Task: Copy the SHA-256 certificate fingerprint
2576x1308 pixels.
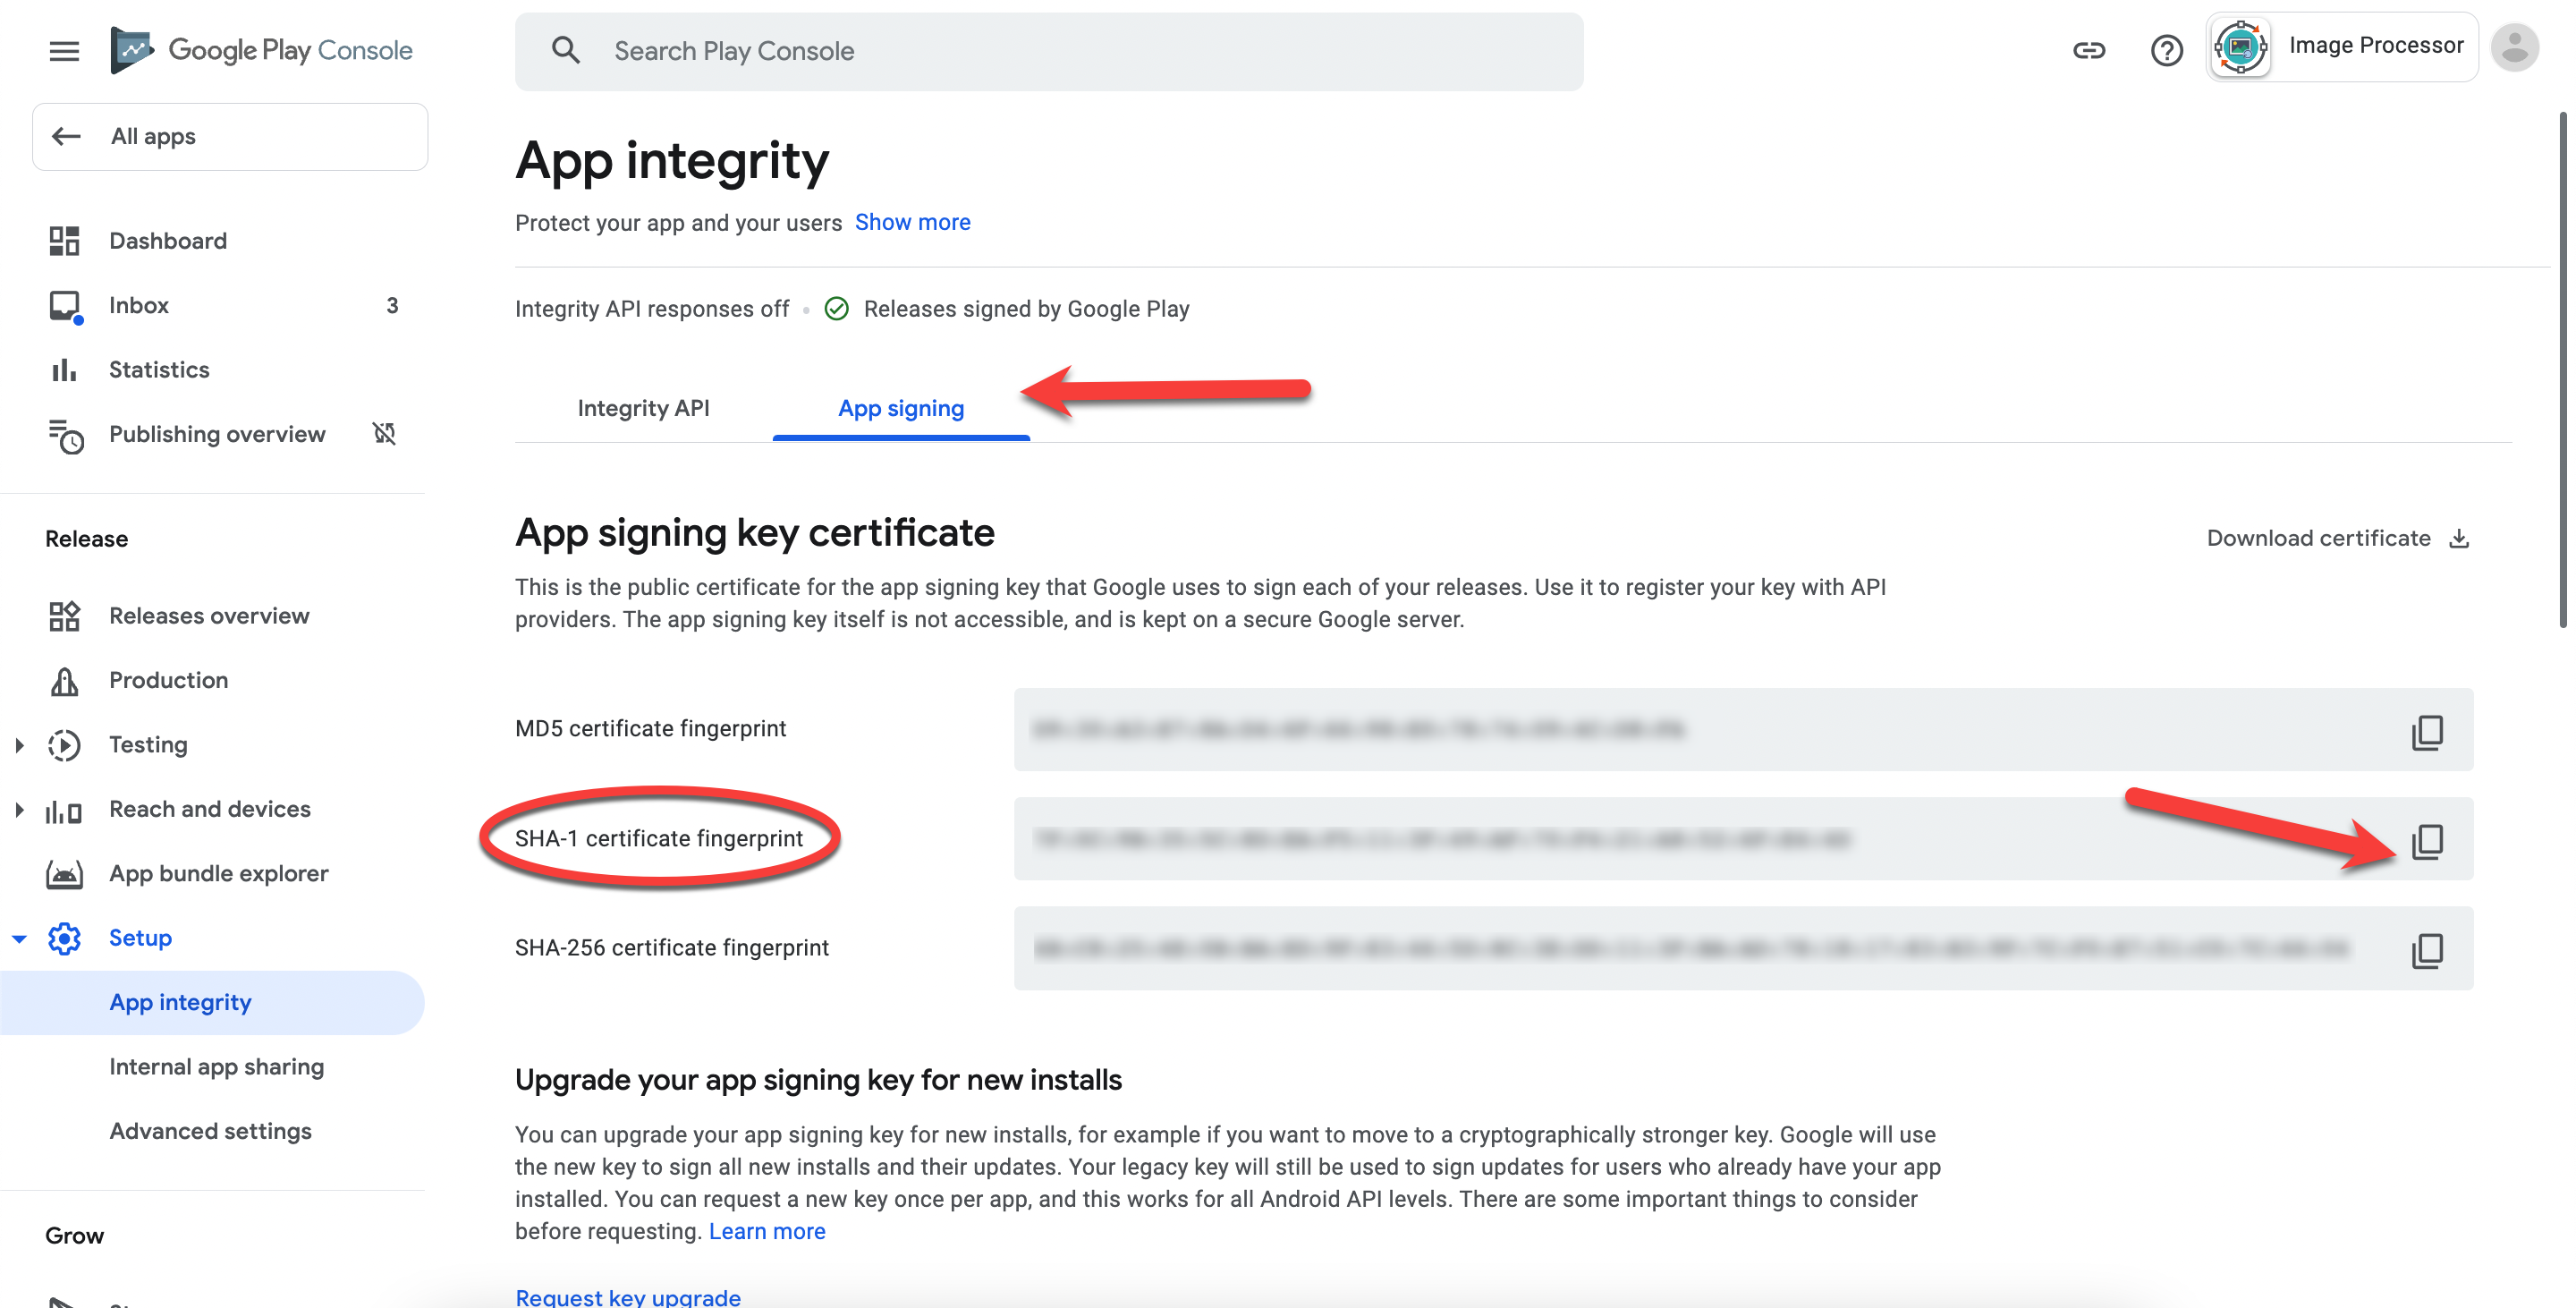Action: point(2427,949)
